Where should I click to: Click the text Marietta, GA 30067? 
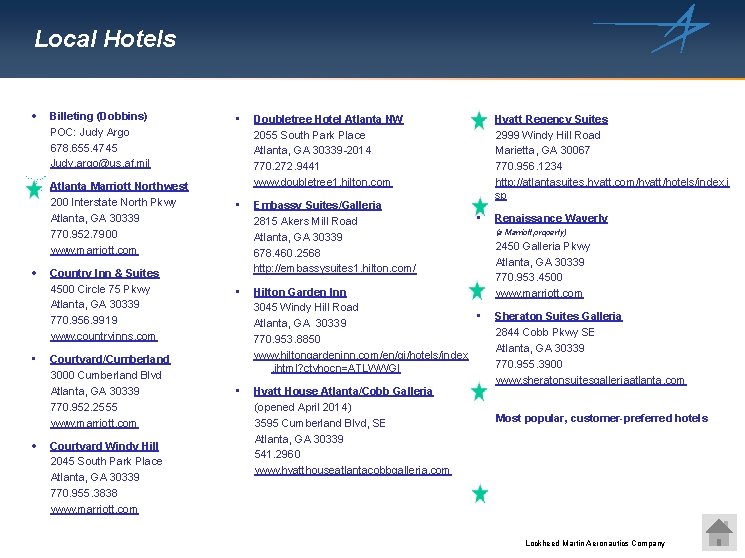pyautogui.click(x=543, y=151)
